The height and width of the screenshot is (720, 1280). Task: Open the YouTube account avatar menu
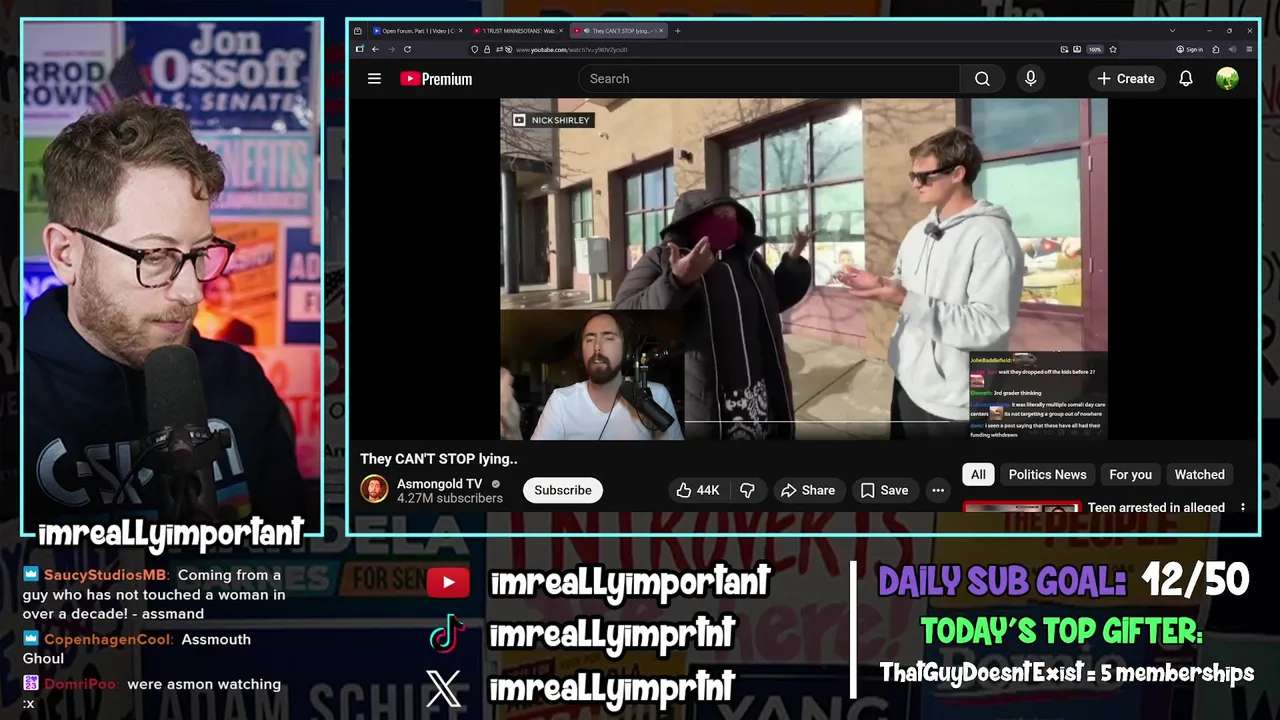pos(1227,78)
